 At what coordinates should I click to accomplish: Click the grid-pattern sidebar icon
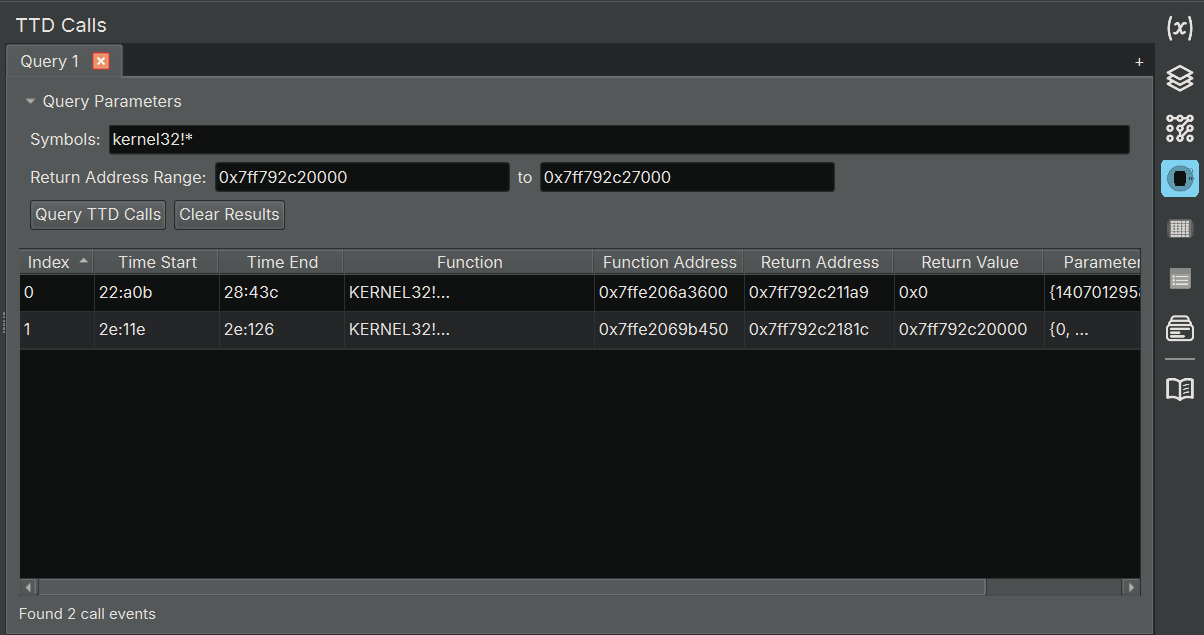pos(1179,229)
